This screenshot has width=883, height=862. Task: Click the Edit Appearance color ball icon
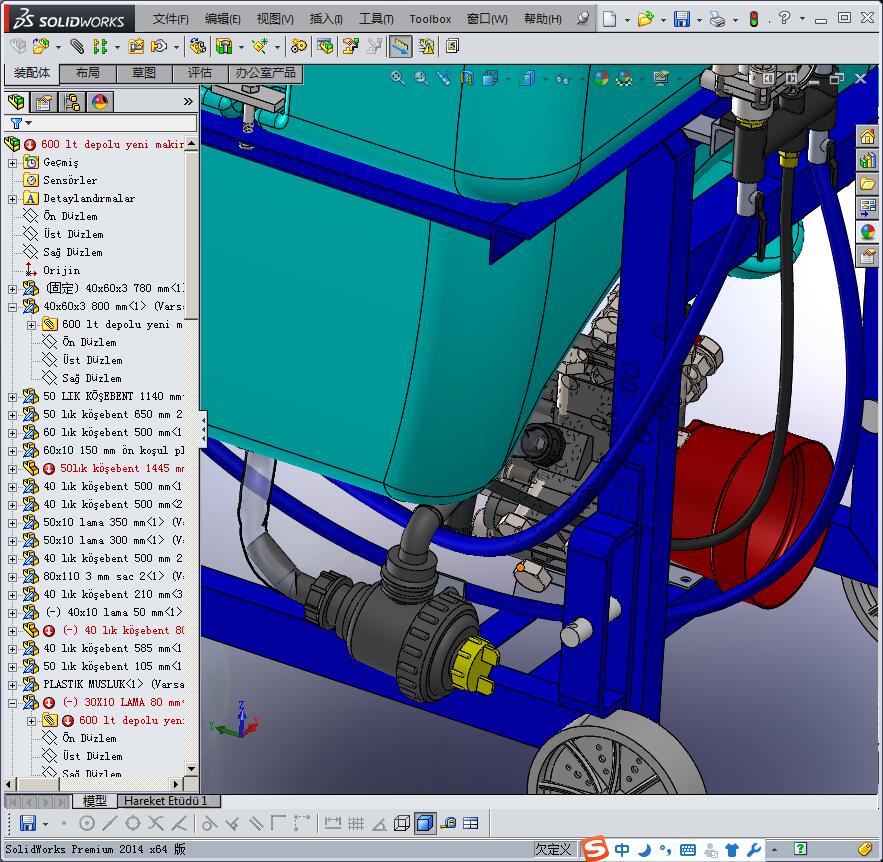[600, 78]
